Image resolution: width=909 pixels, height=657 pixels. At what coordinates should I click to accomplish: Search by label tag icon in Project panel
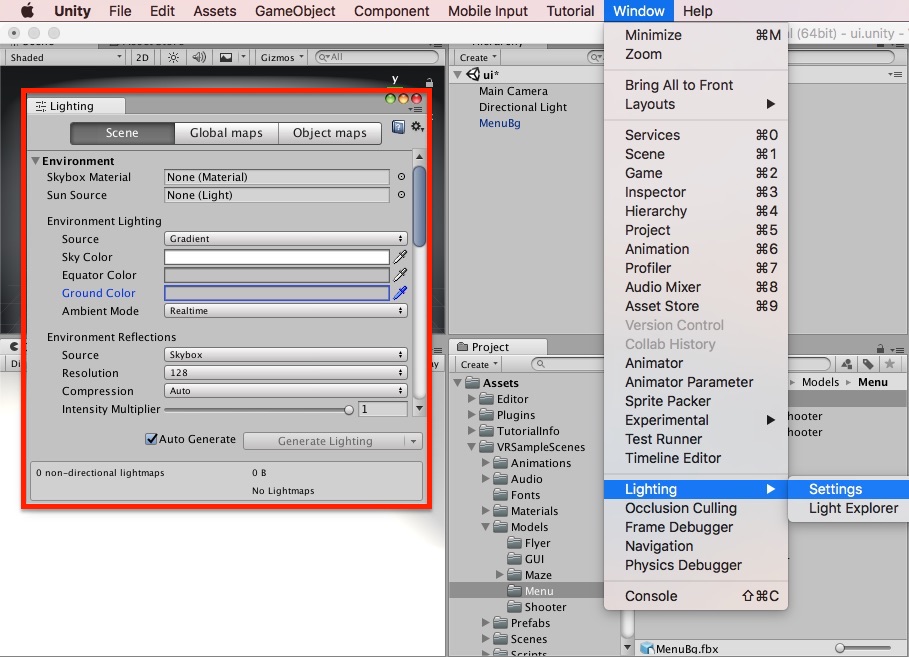[868, 364]
